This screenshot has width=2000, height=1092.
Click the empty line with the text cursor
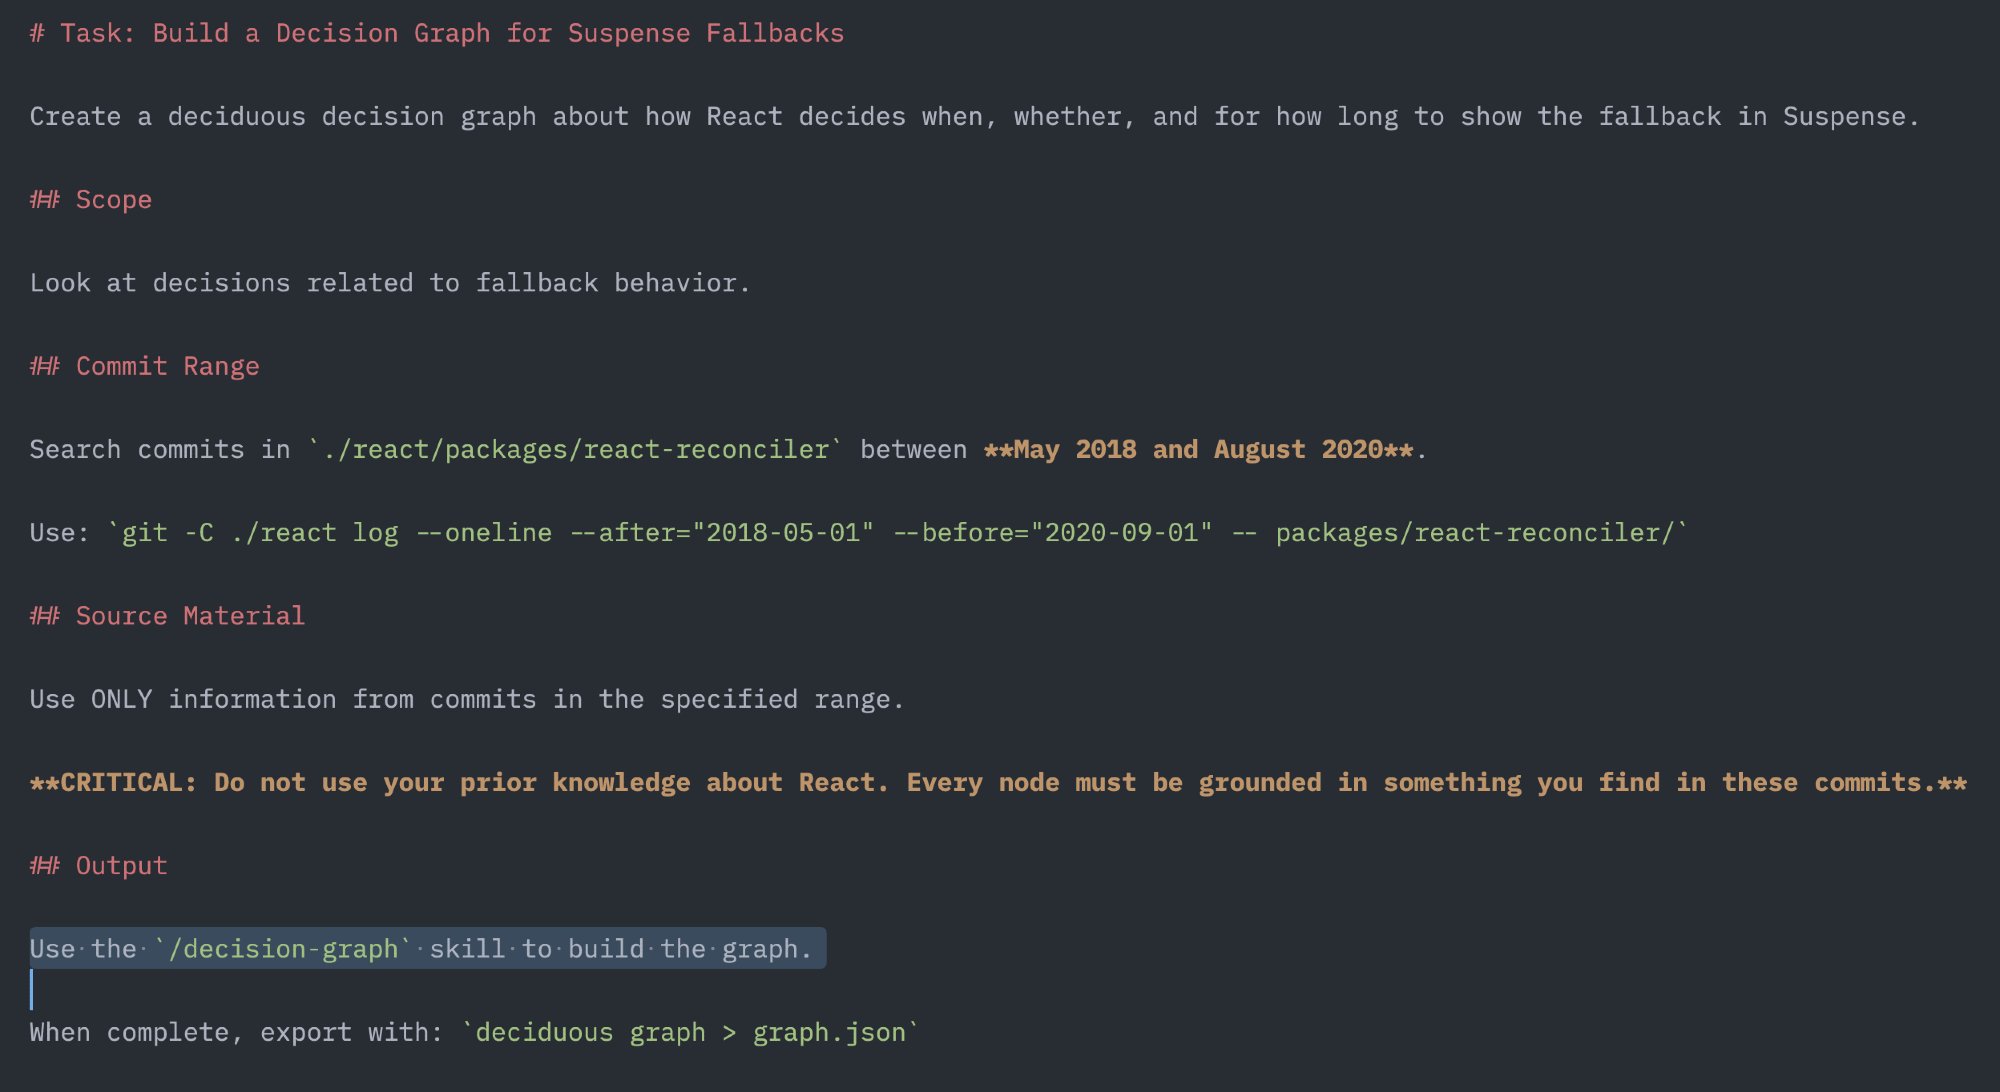[300, 991]
